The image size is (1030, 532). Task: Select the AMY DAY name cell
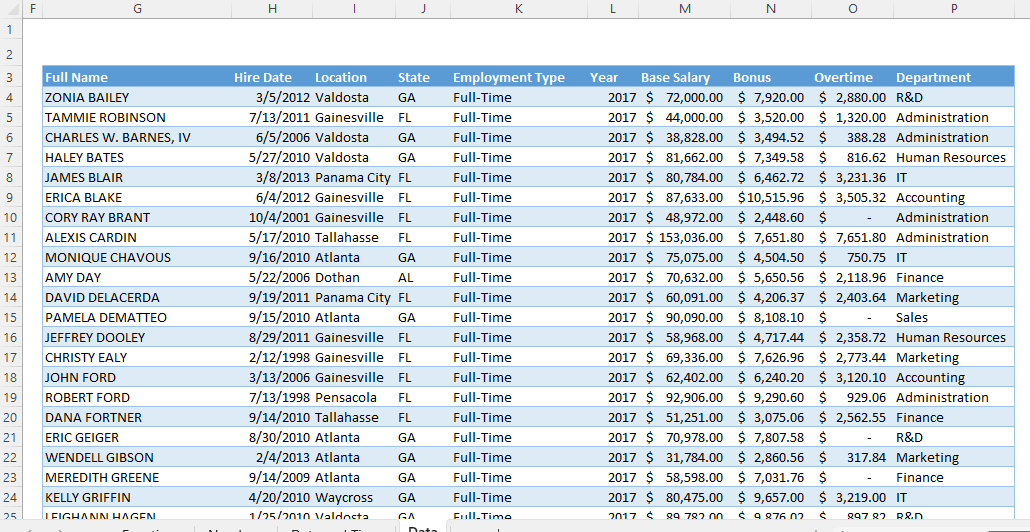pyautogui.click(x=137, y=278)
